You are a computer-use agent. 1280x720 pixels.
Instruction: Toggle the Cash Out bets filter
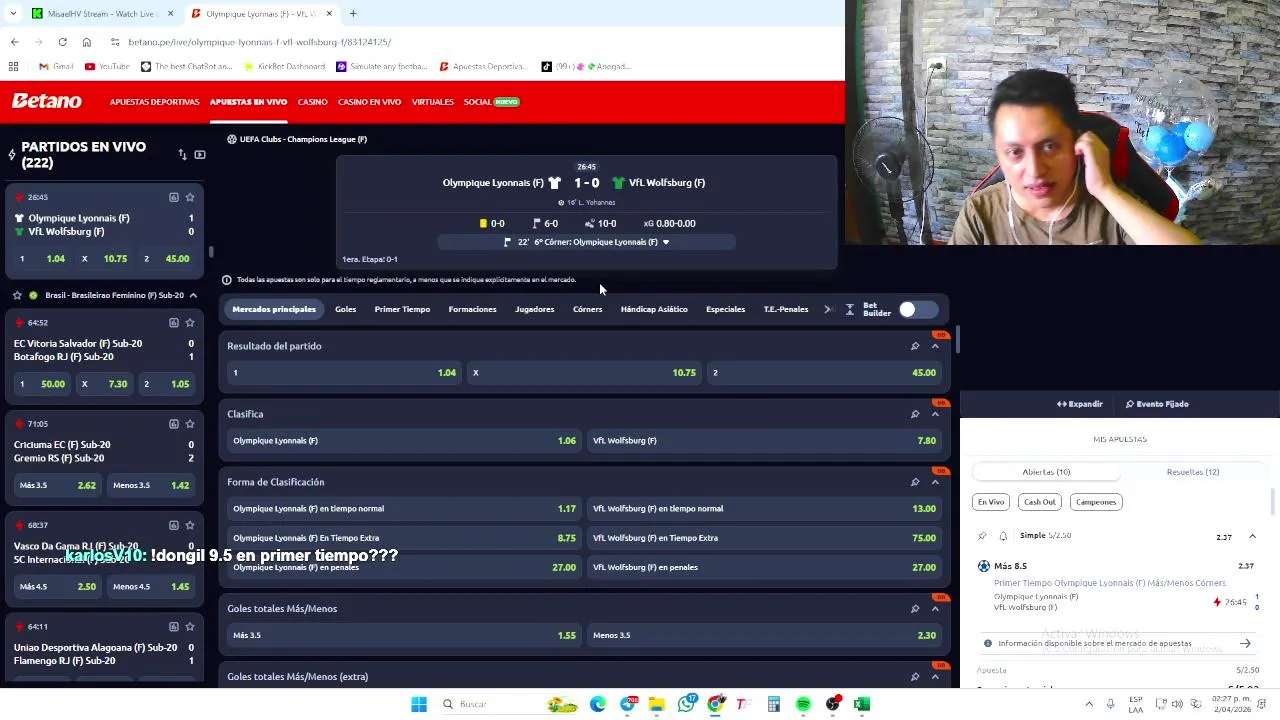click(x=1039, y=502)
